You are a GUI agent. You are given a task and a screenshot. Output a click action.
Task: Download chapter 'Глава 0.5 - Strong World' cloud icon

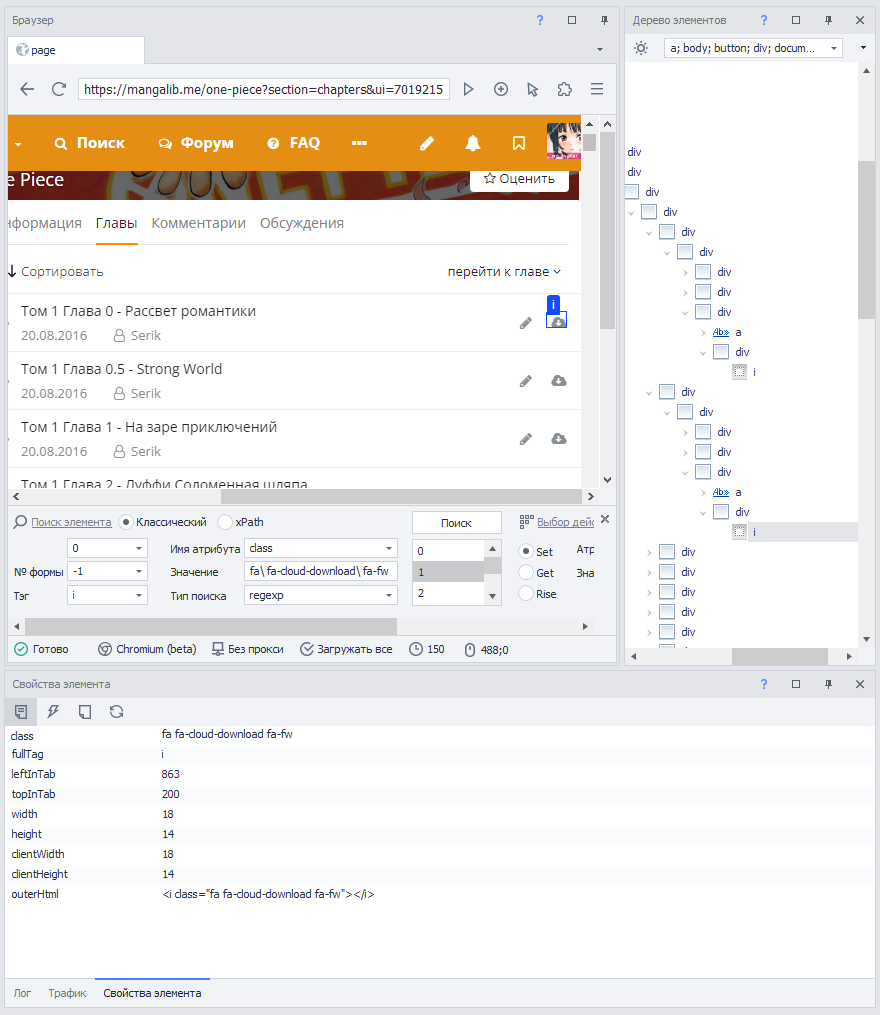click(x=559, y=381)
